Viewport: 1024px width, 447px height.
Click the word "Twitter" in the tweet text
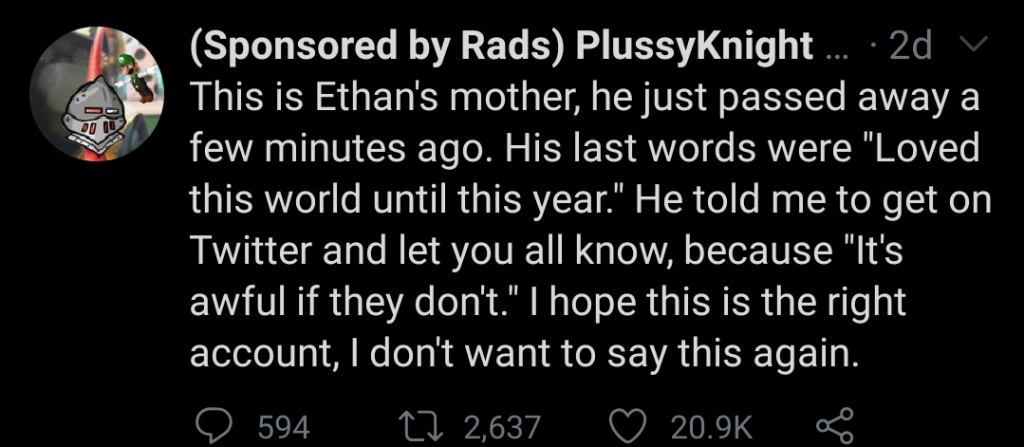coord(251,250)
